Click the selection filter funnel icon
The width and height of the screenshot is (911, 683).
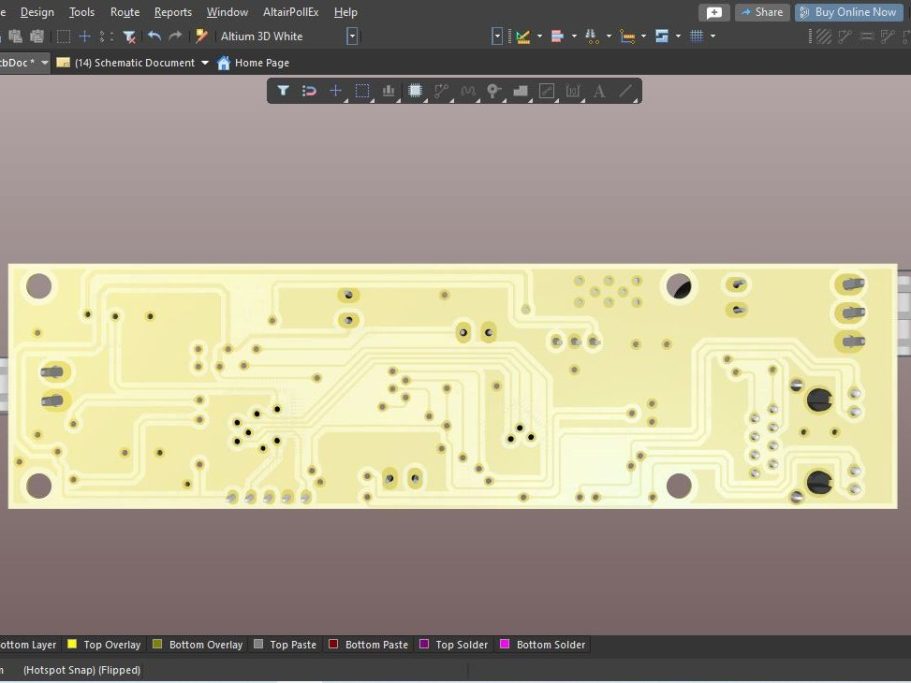pyautogui.click(x=283, y=91)
